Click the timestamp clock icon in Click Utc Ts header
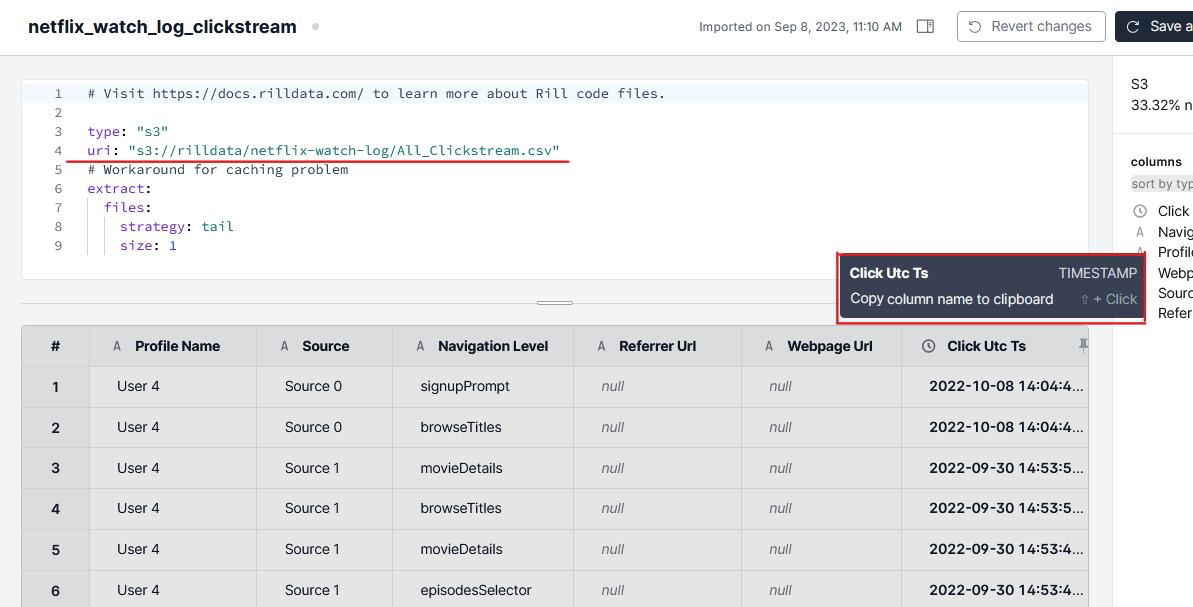 (928, 346)
